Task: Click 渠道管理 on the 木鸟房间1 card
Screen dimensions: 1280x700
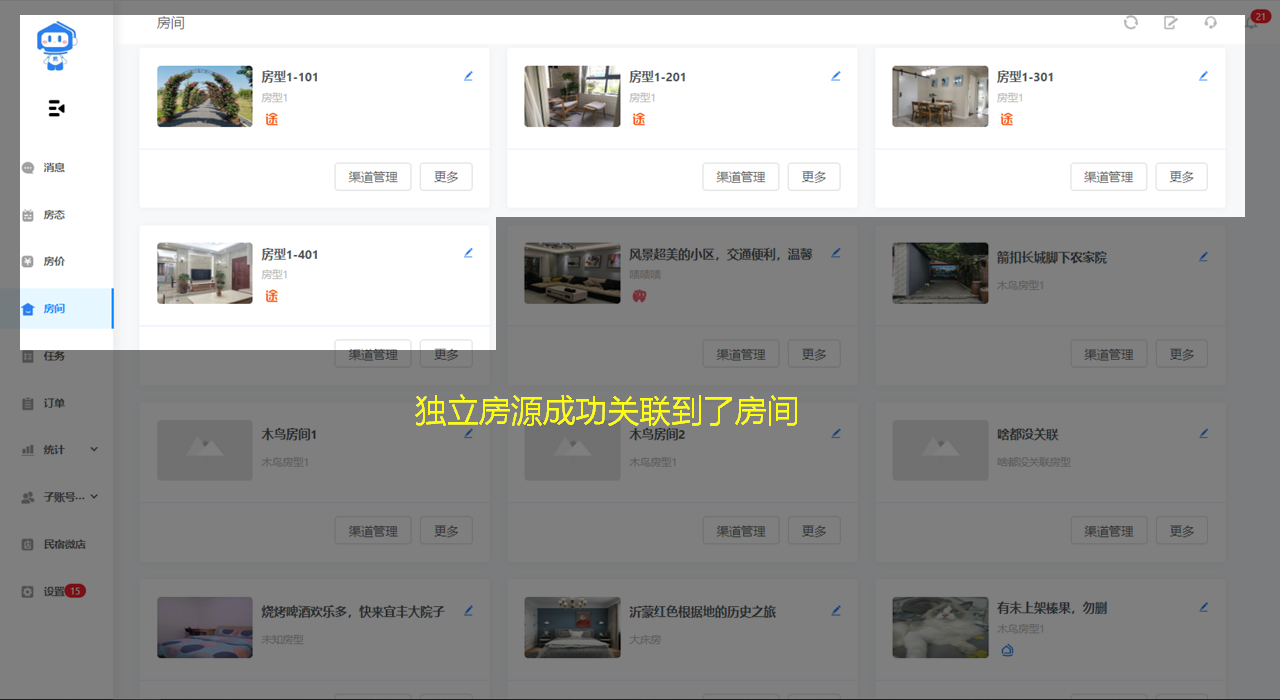Action: 373,531
